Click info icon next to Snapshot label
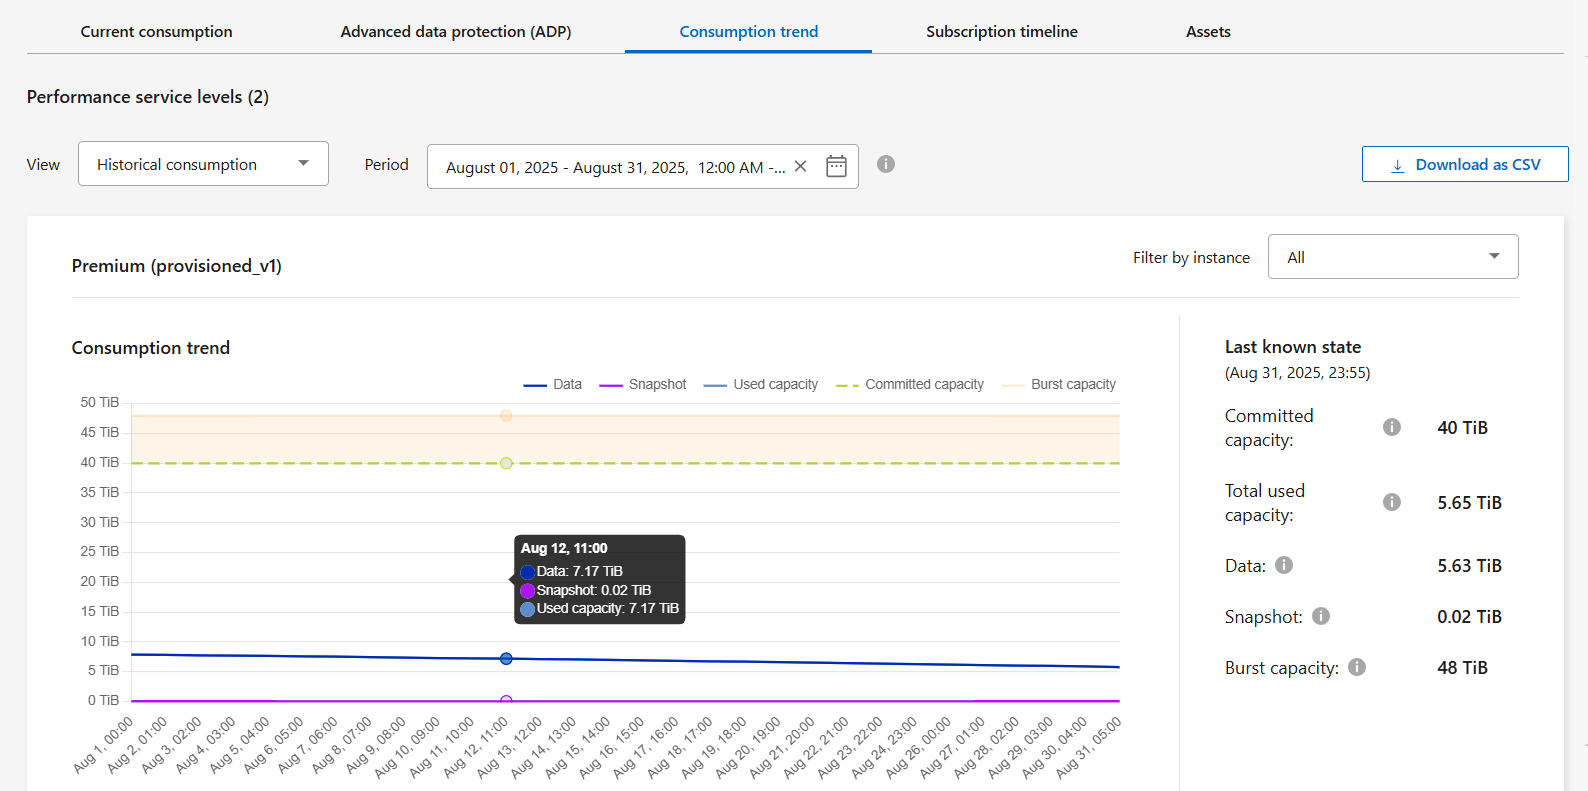The image size is (1588, 791). click(1321, 616)
